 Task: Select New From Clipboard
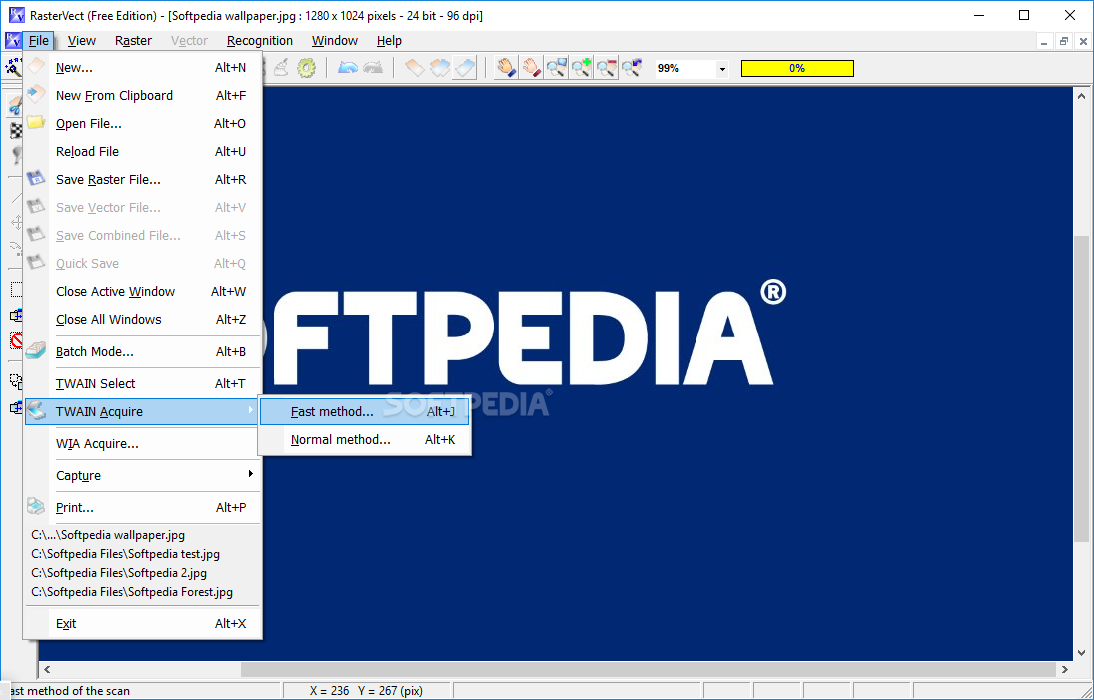(142, 96)
